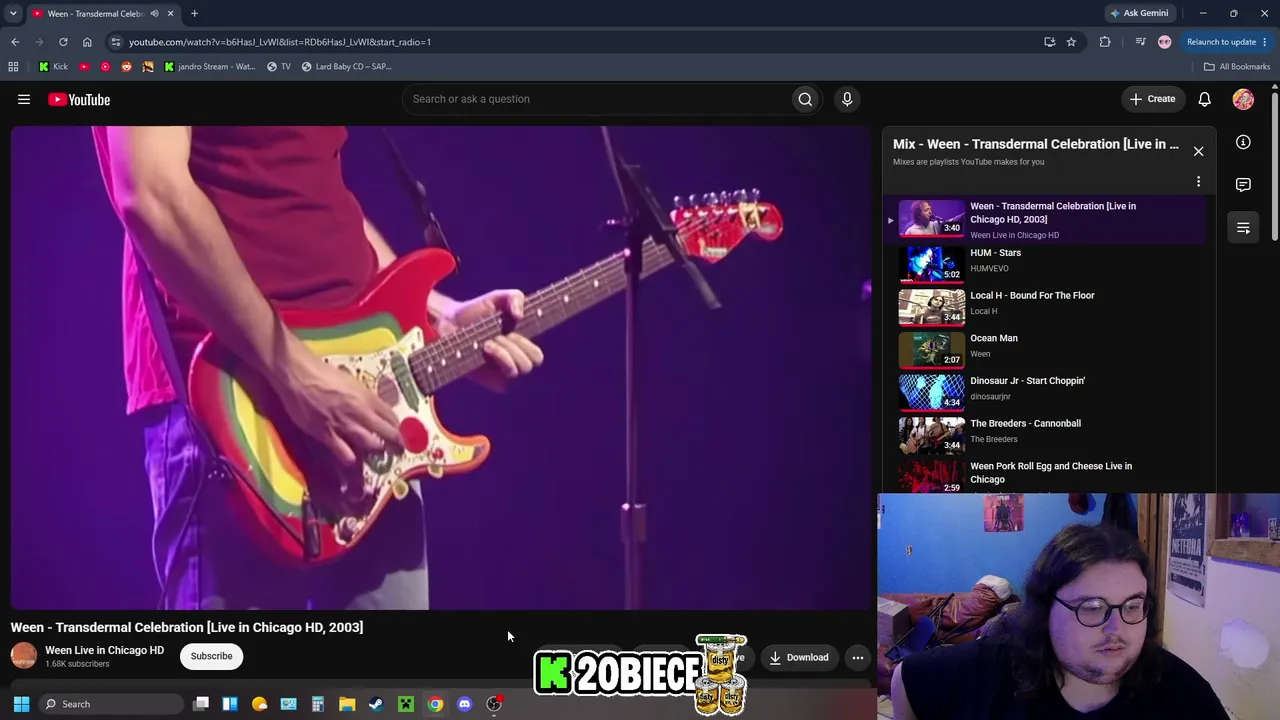Viewport: 1280px width, 720px height.
Task: Open the browser home page
Action: (x=87, y=42)
